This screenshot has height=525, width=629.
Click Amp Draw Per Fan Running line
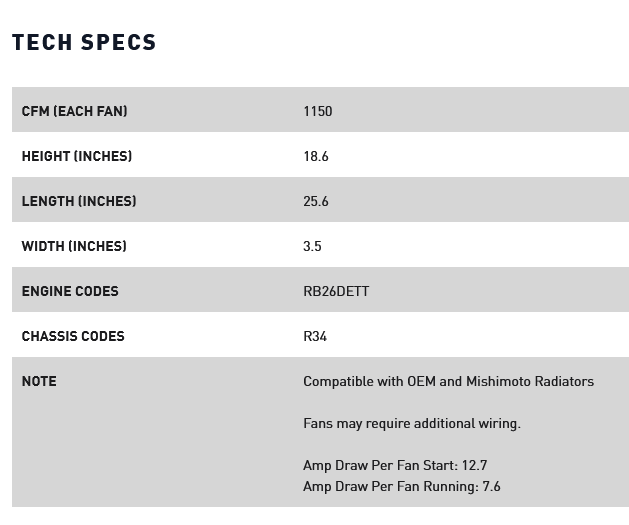(402, 486)
